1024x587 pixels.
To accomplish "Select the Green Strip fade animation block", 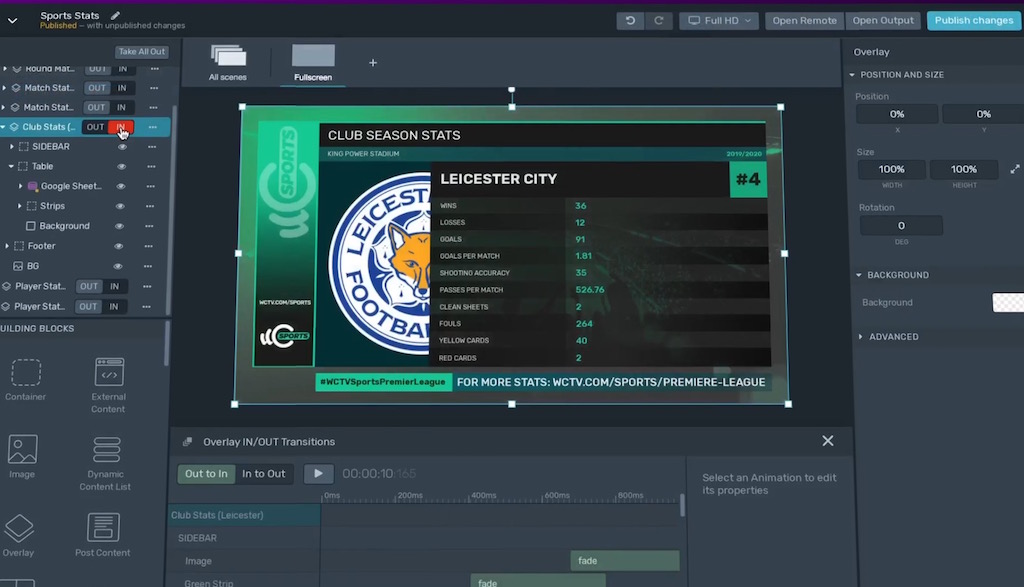I will [538, 580].
